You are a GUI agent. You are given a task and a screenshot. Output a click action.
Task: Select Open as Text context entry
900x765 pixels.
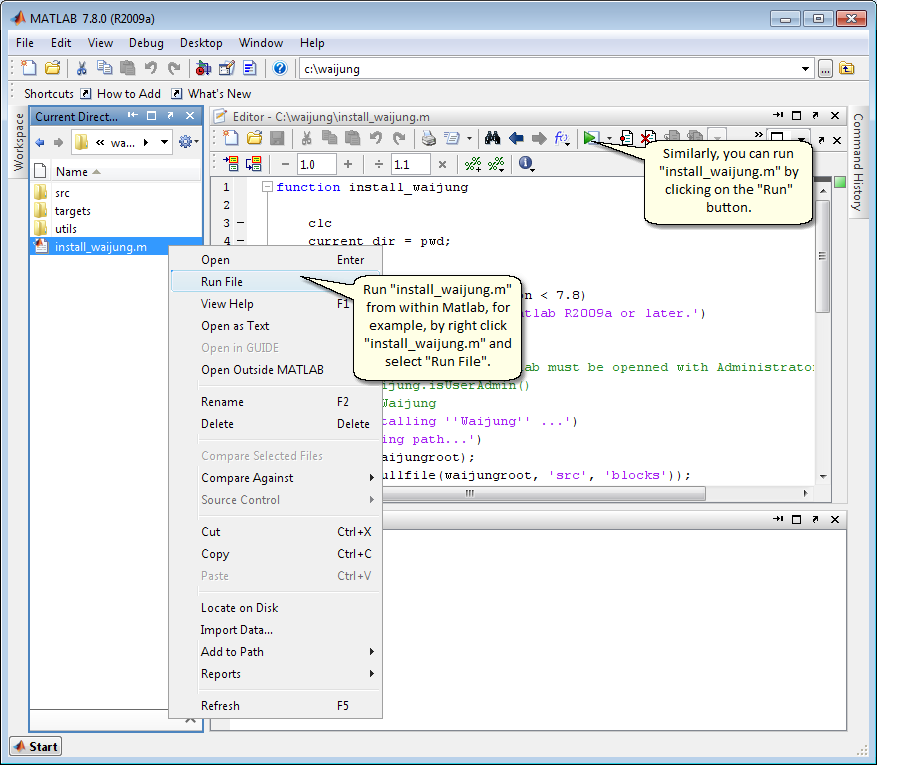coord(276,326)
